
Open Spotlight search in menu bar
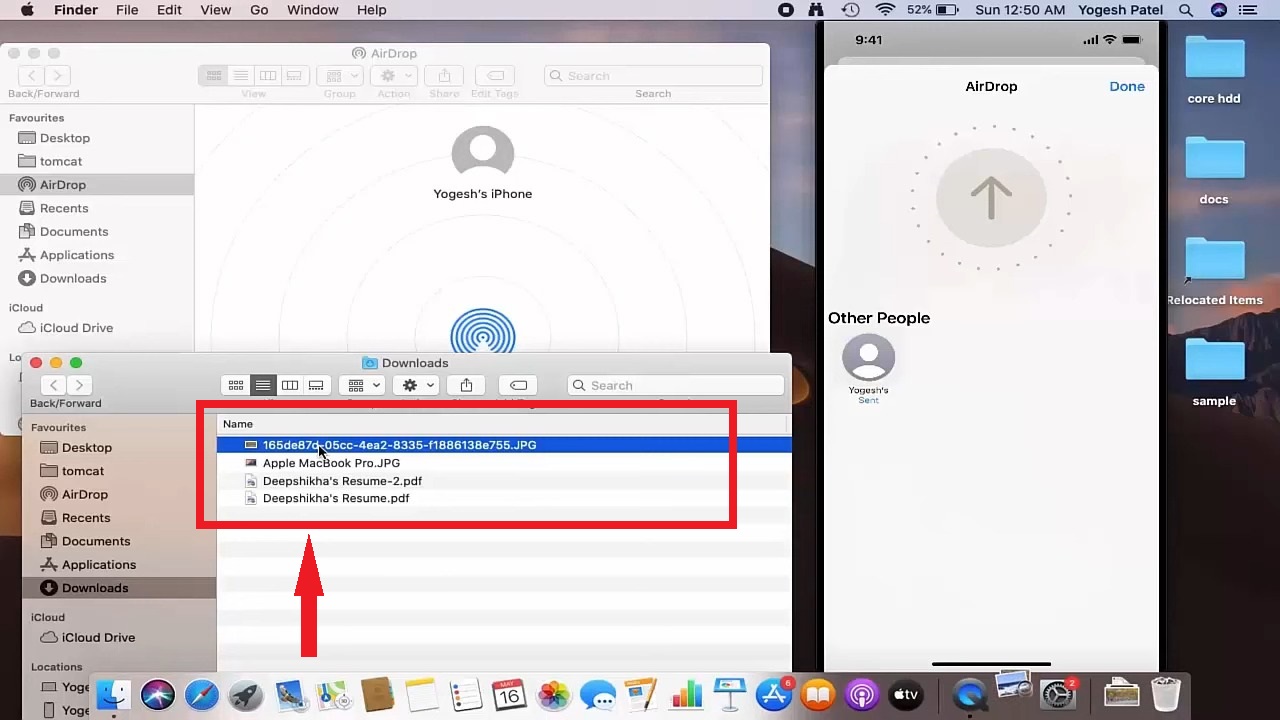point(1186,10)
